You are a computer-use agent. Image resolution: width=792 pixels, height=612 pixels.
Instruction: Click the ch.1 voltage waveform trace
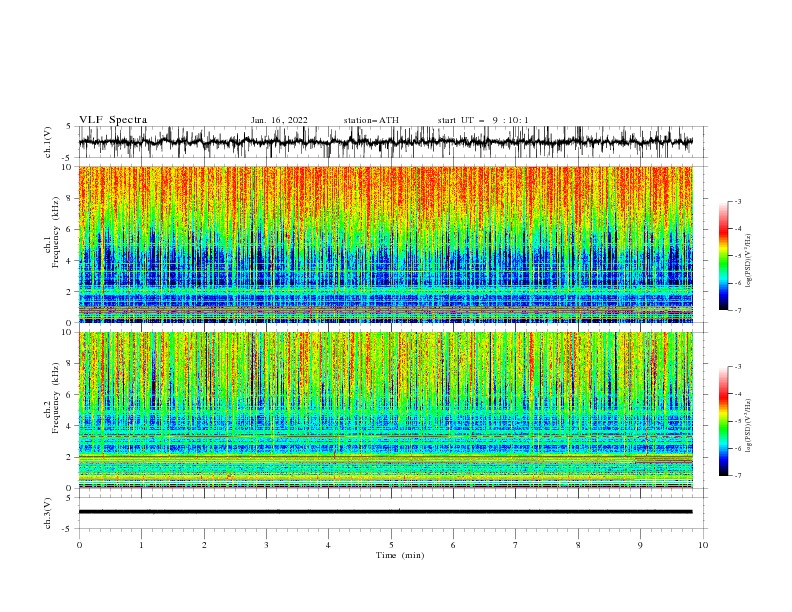pos(385,142)
